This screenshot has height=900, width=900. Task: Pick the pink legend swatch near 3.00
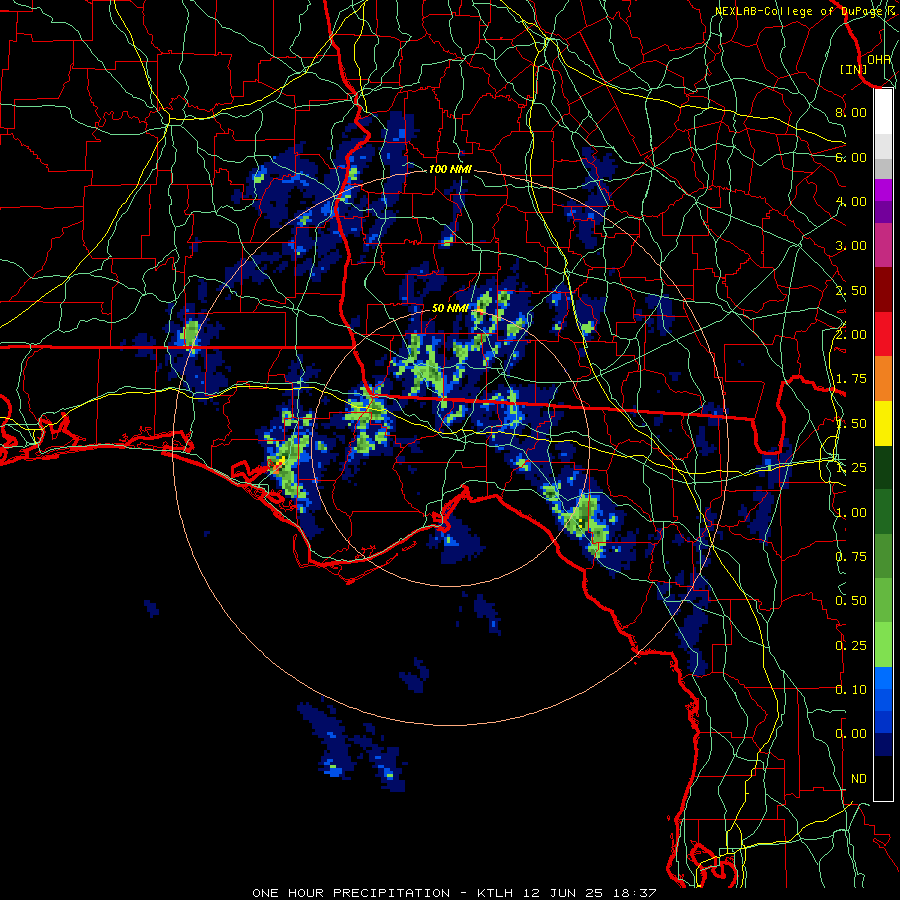883,246
